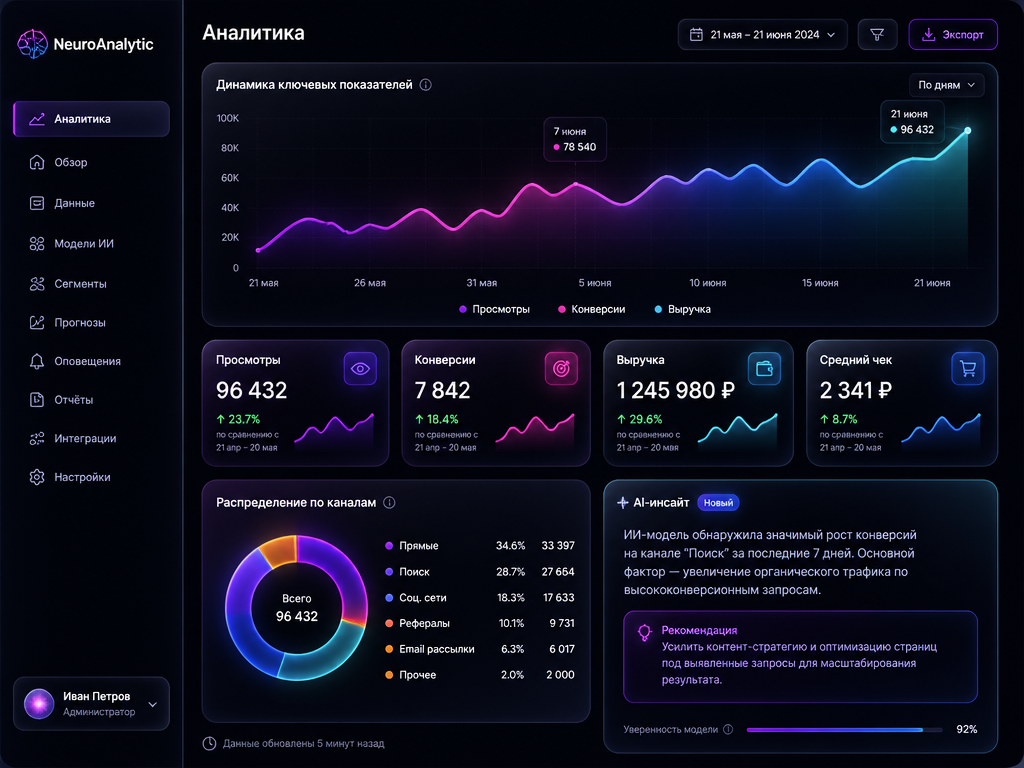Click the Данные icon in sidebar

[x=37, y=203]
